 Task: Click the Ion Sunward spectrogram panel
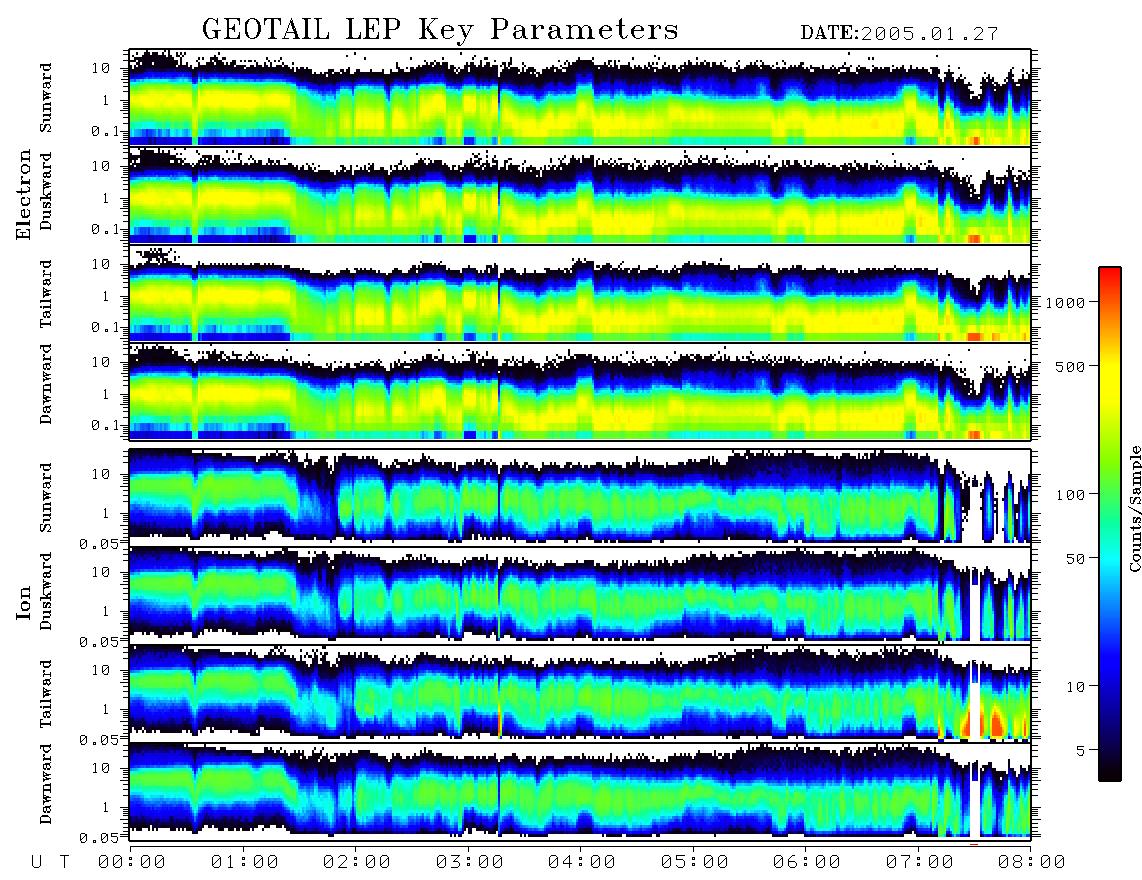[x=580, y=496]
